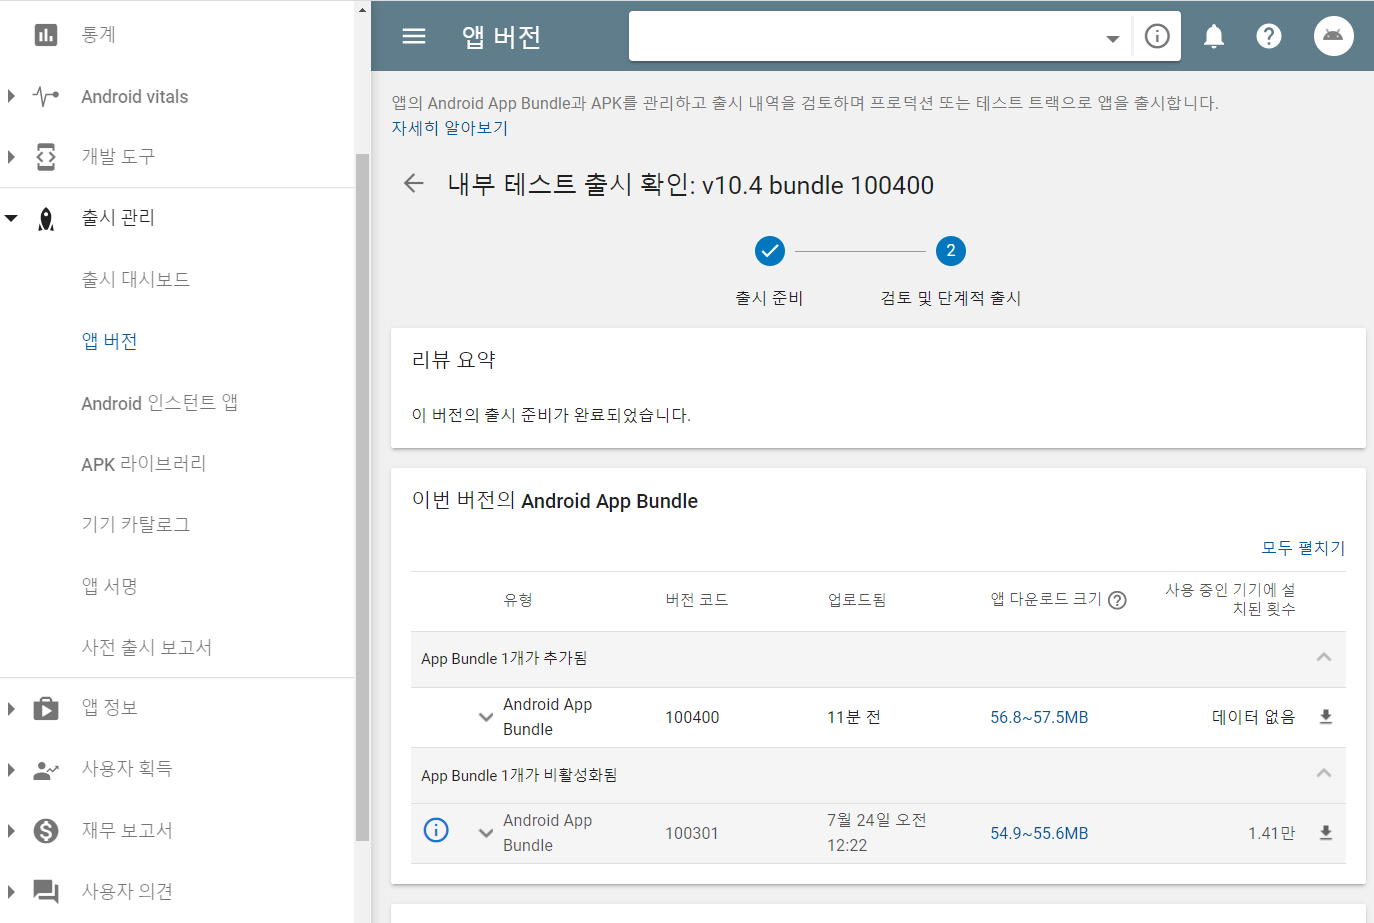Open 앱 서명 in the sidebar
Image resolution: width=1374 pixels, height=923 pixels.
[x=109, y=586]
